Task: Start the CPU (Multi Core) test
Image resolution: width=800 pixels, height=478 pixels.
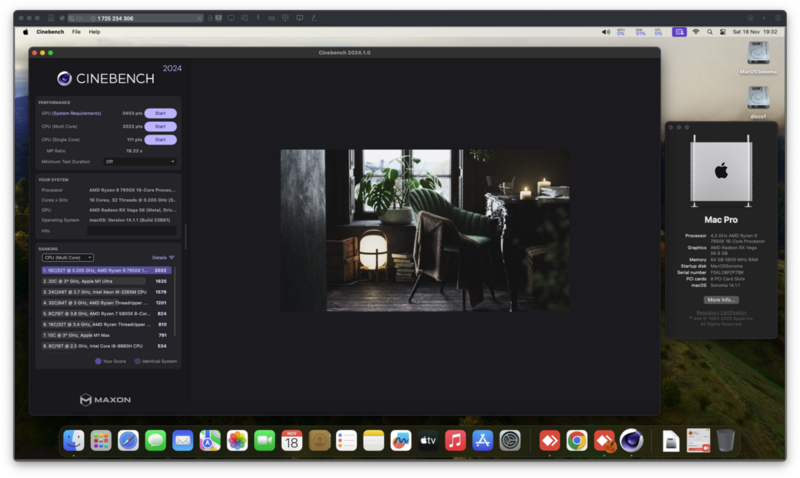Action: tap(160, 126)
